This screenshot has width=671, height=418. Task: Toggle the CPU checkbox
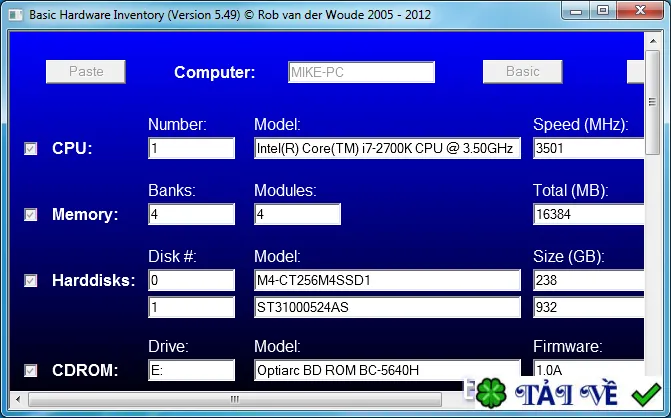click(30, 148)
